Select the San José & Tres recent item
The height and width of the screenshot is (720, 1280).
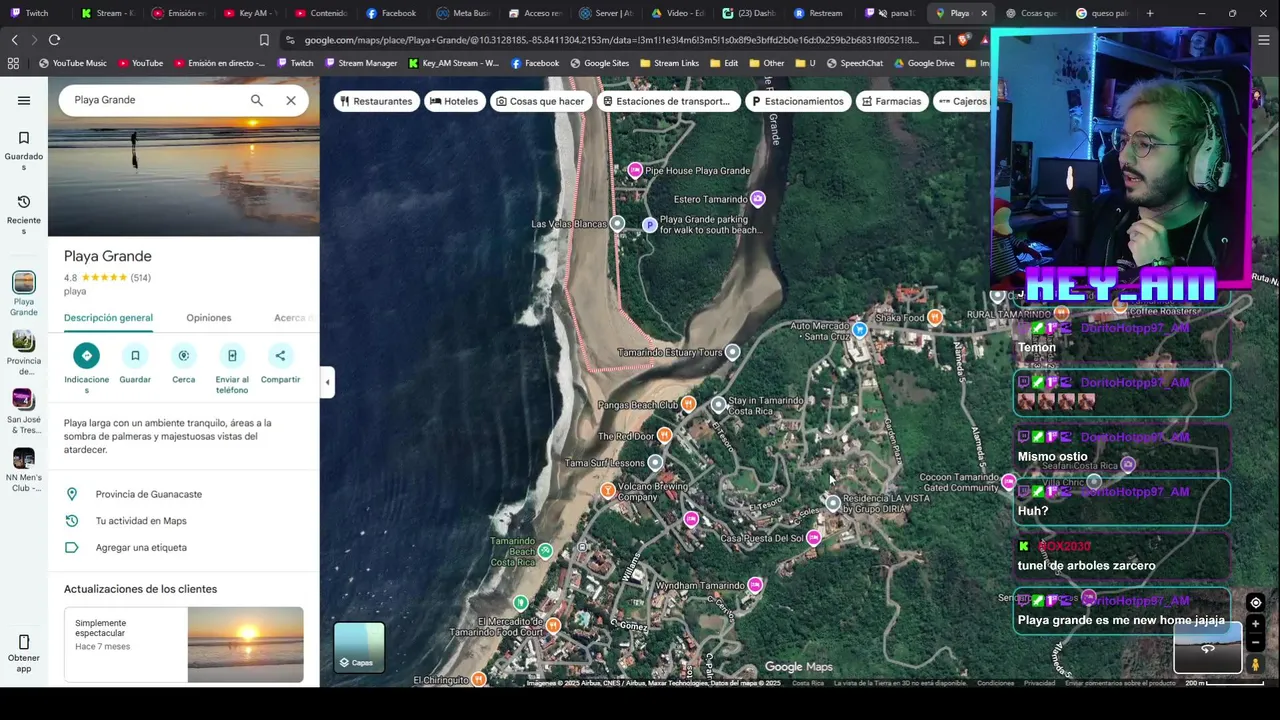pos(24,411)
